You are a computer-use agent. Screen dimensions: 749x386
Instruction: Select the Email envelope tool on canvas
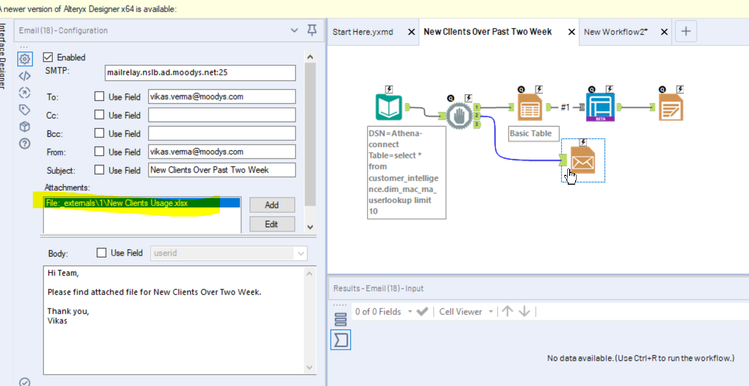coord(583,160)
